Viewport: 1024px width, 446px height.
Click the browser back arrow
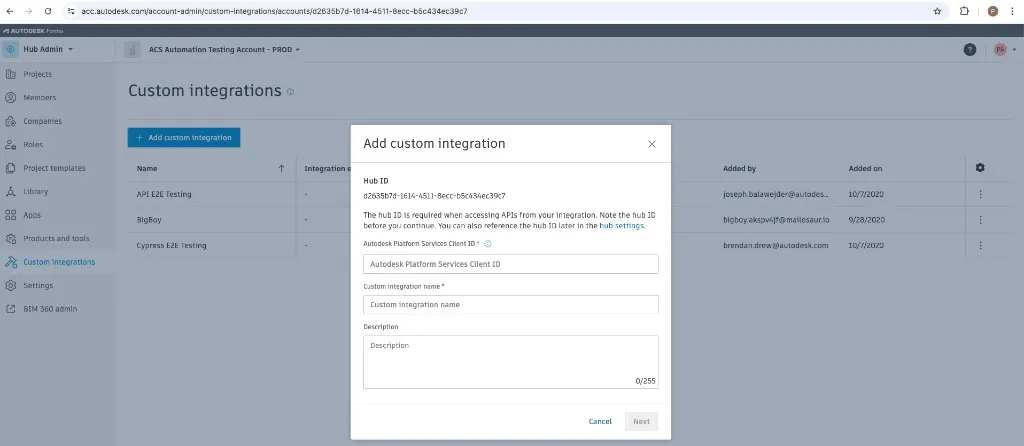(x=10, y=11)
